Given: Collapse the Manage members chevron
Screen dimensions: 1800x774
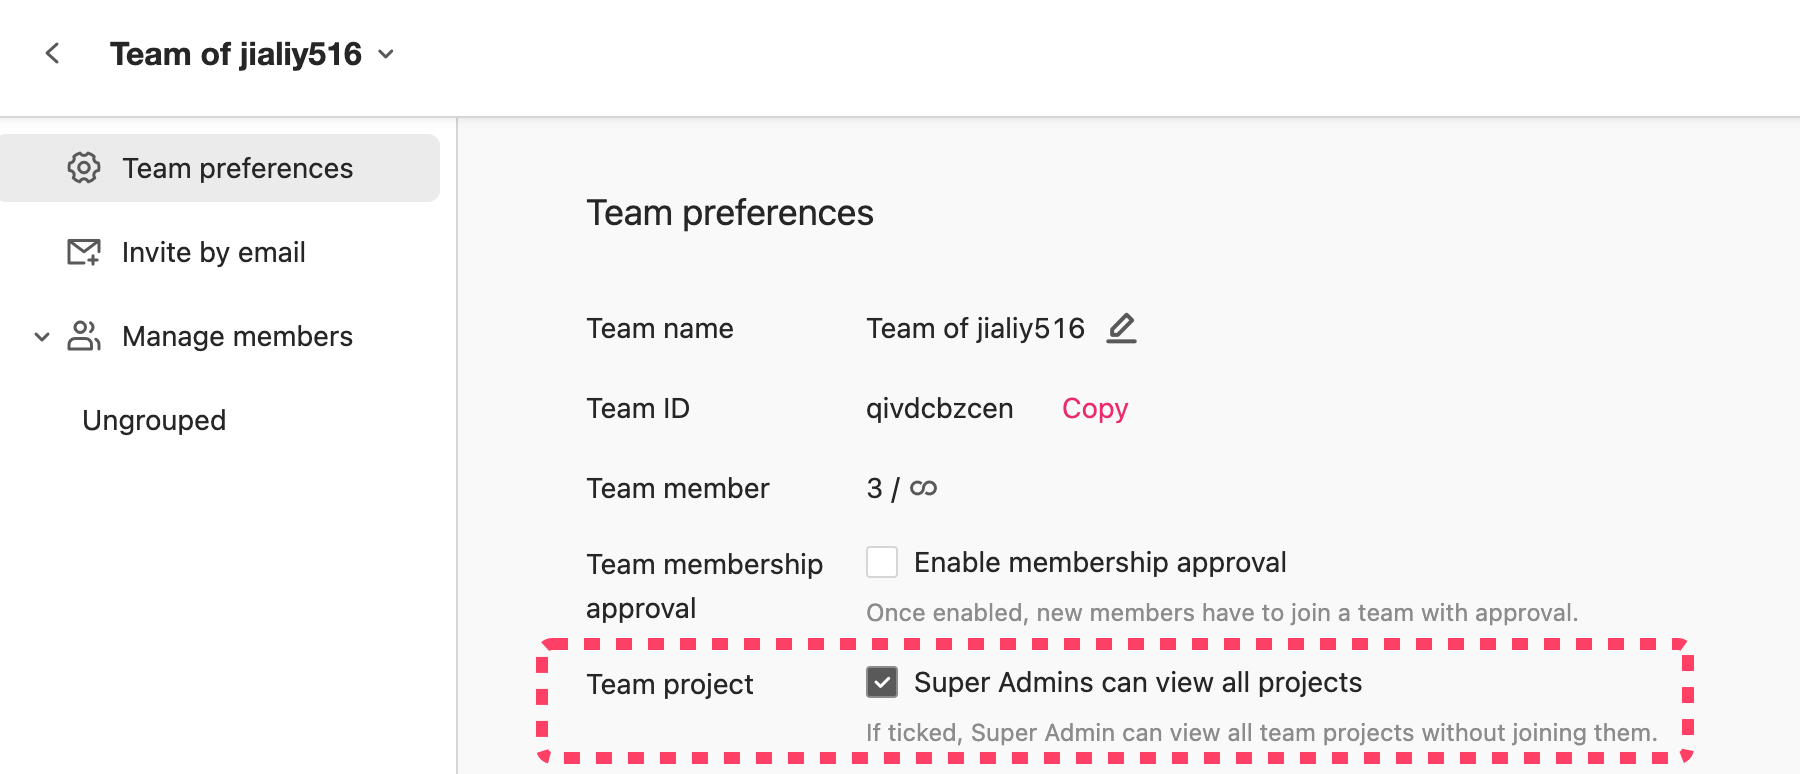Looking at the screenshot, I should [x=42, y=337].
